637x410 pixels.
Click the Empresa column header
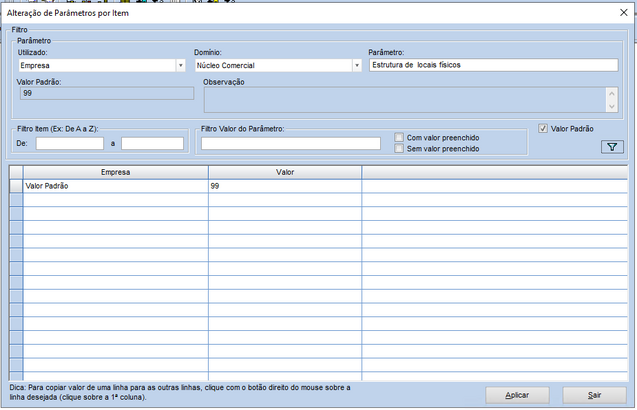click(115, 172)
